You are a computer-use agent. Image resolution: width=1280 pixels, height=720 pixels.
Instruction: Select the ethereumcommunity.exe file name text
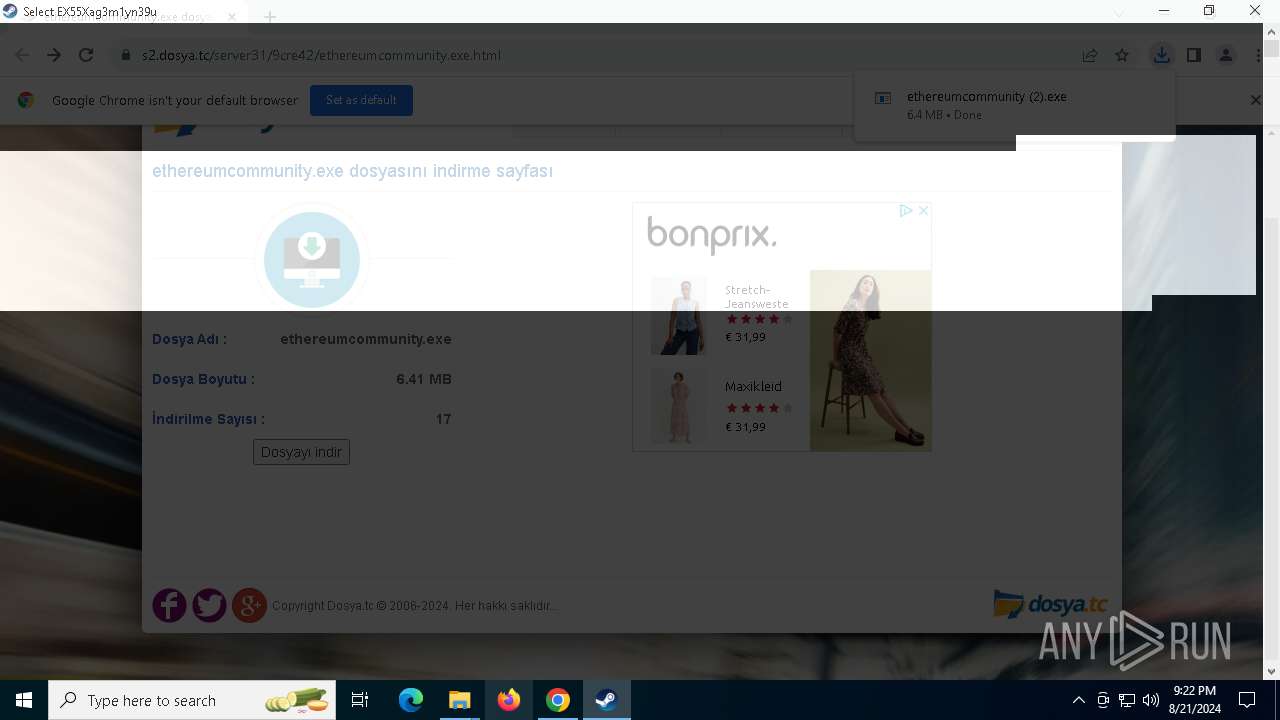tap(366, 339)
